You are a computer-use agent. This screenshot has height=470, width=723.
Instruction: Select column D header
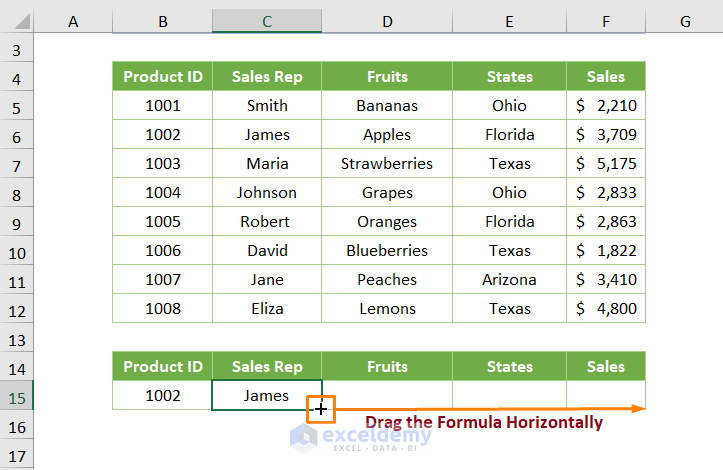click(x=387, y=21)
